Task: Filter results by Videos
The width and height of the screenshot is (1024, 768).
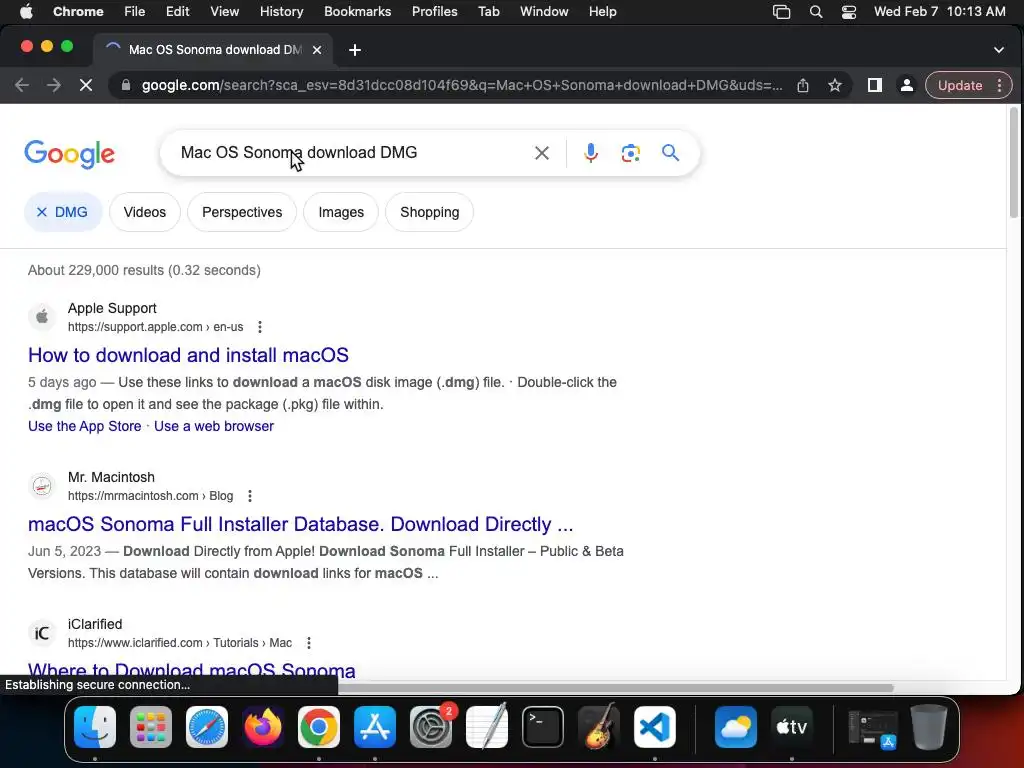Action: pyautogui.click(x=144, y=212)
